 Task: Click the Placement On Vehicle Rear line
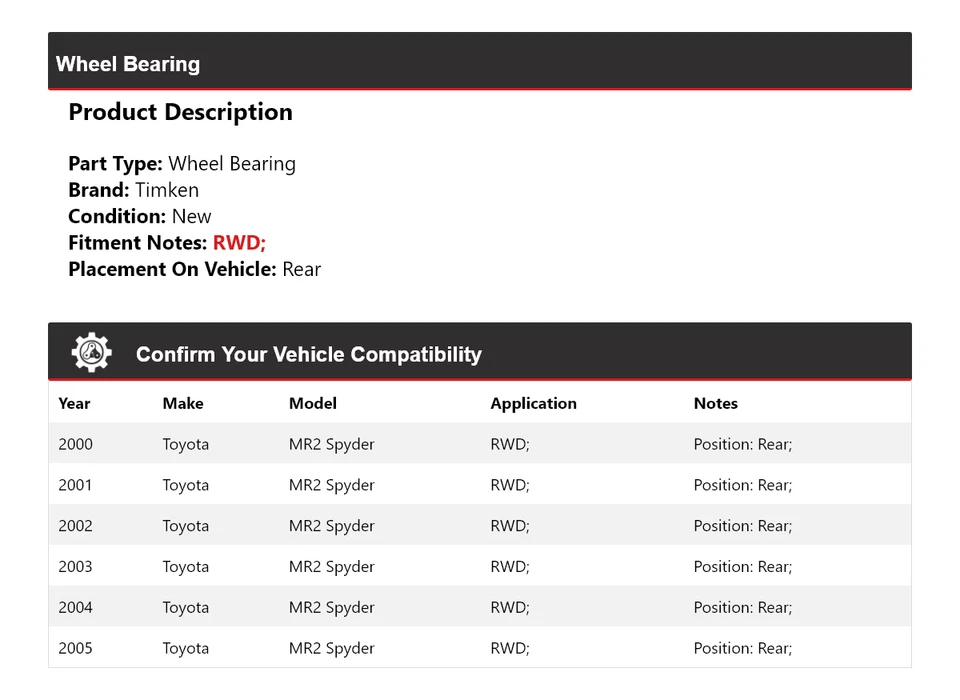[x=194, y=269]
